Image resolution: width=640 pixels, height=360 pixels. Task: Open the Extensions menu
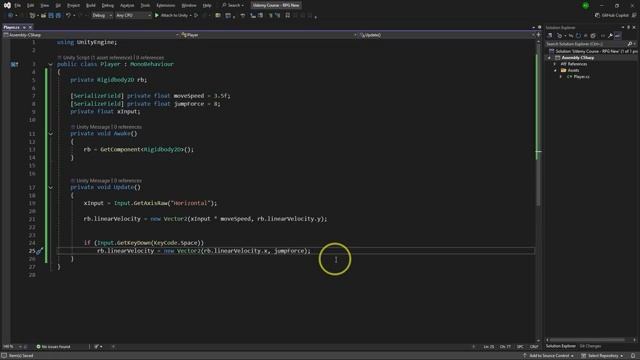click(166, 5)
